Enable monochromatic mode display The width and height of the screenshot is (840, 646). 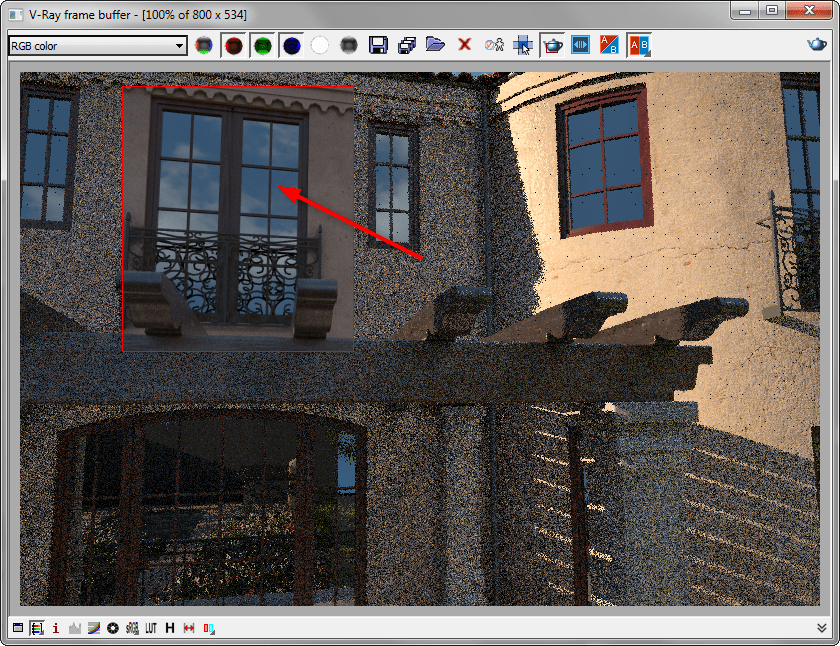point(349,45)
